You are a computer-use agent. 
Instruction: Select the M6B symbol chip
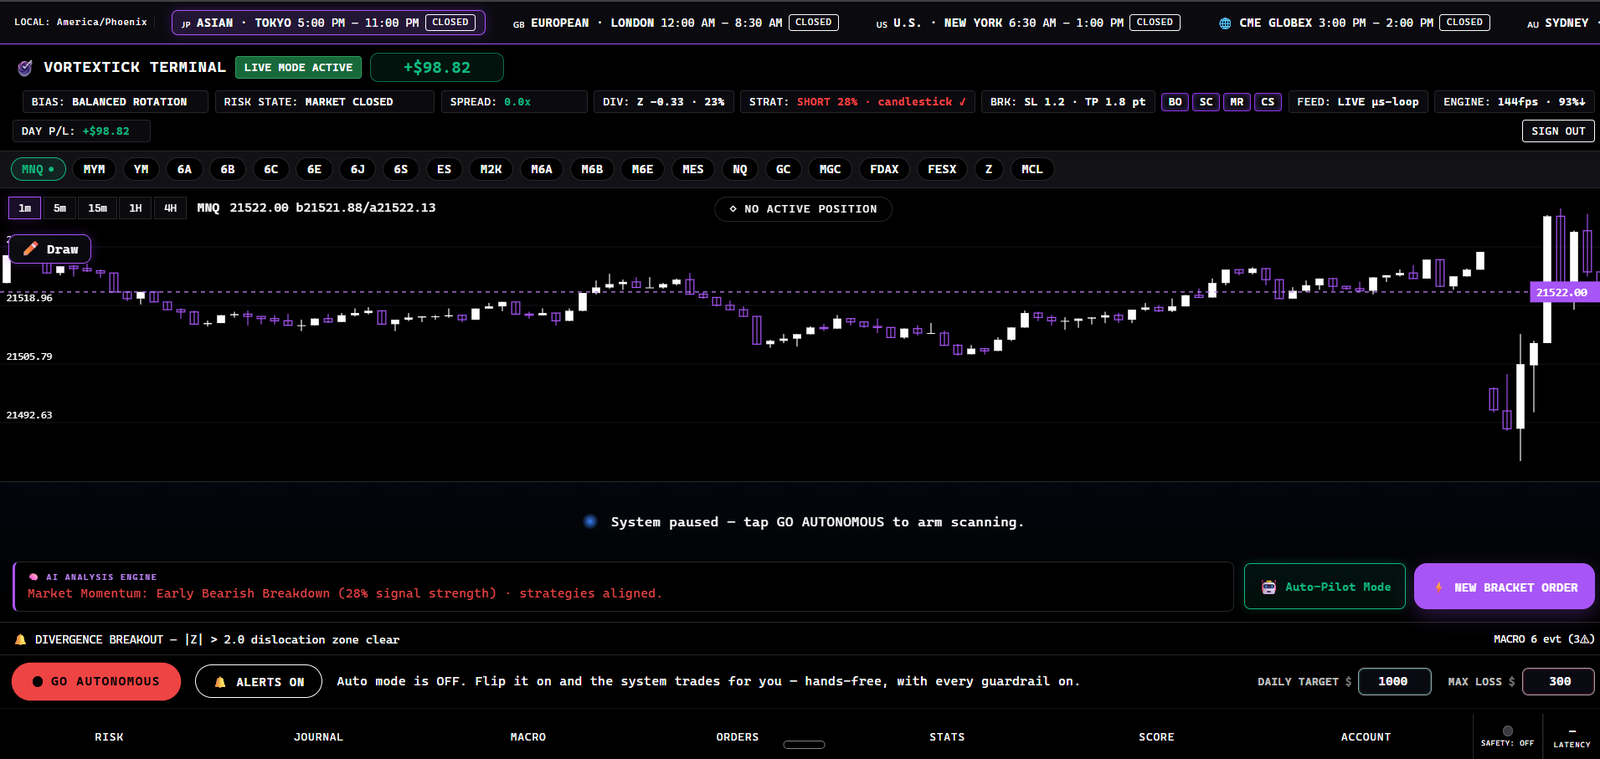pyautogui.click(x=592, y=169)
